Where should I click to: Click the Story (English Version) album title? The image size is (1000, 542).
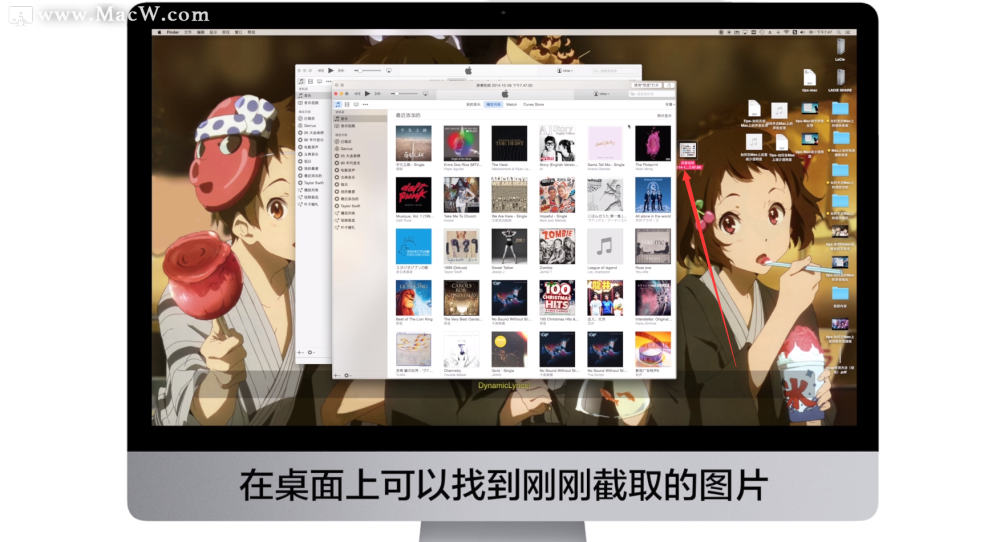pos(558,165)
